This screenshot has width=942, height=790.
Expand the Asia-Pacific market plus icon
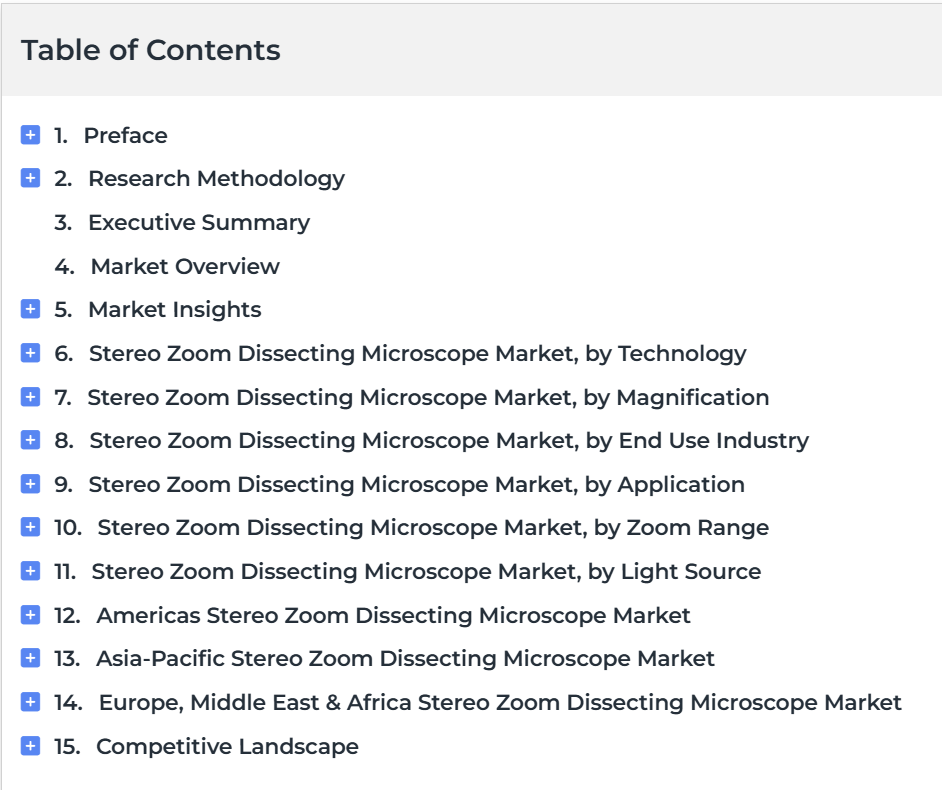[x=30, y=658]
